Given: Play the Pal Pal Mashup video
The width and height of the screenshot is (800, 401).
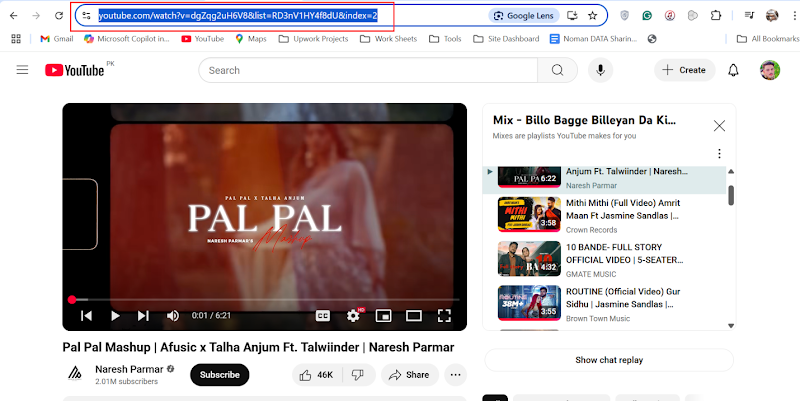Looking at the screenshot, I should tap(115, 316).
